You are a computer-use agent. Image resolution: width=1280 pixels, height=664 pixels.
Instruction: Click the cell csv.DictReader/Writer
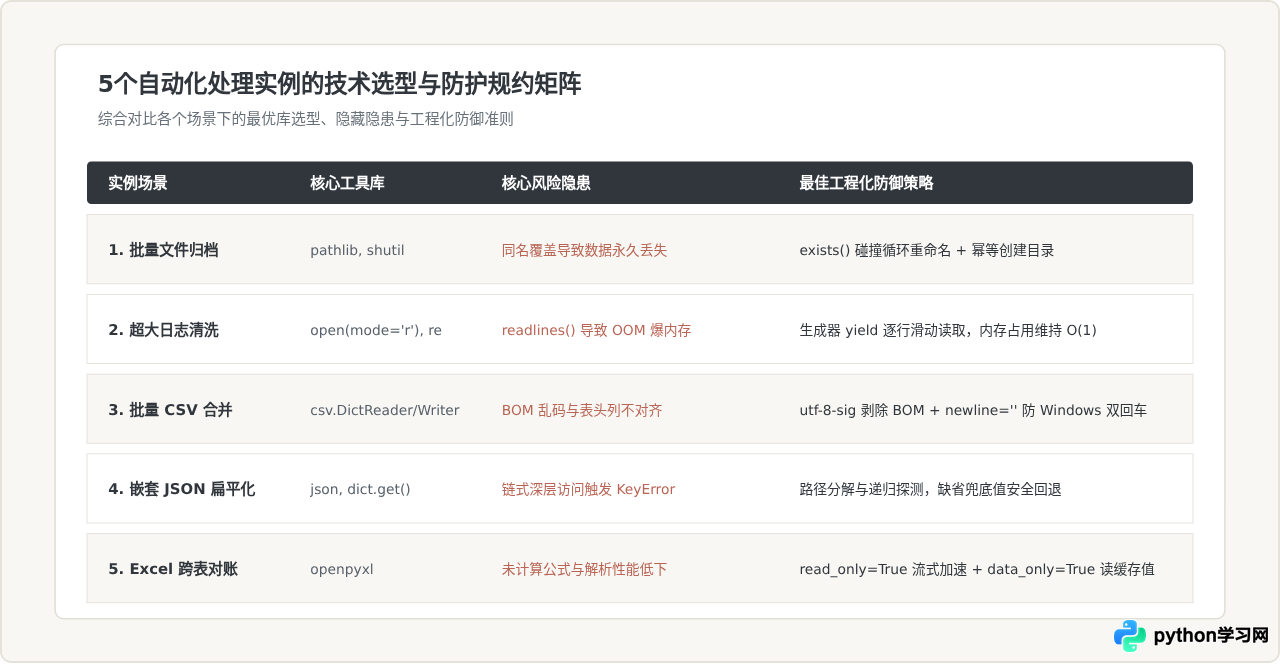385,410
